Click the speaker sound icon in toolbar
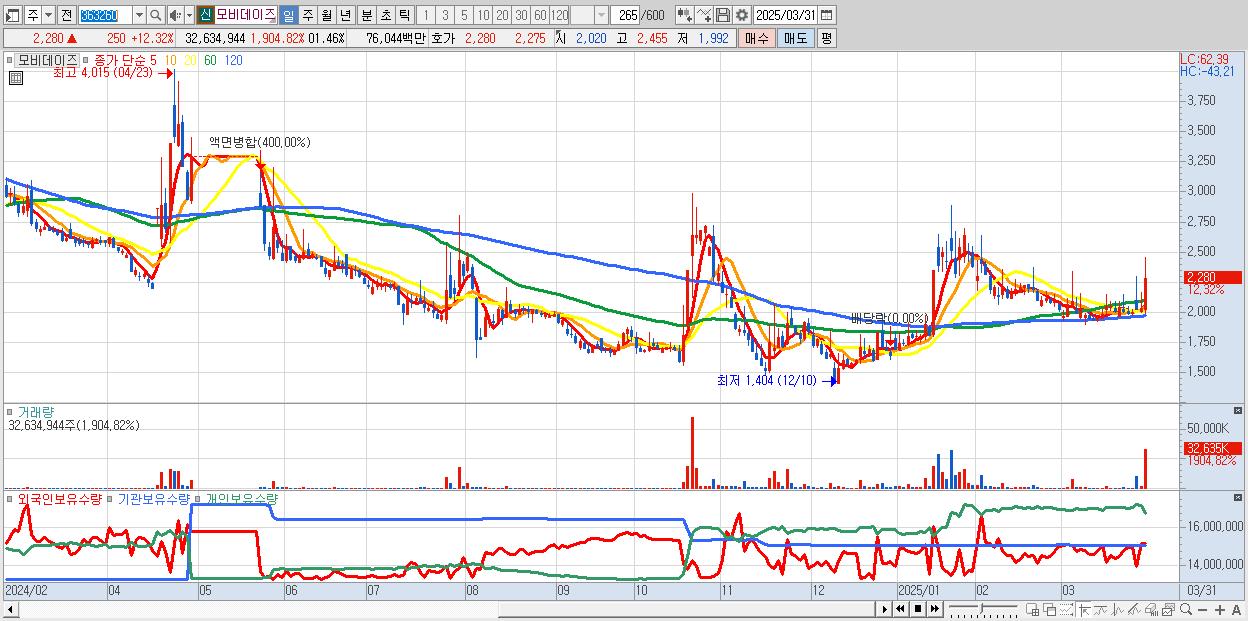Viewport: 1248px width, 621px height. pos(175,15)
